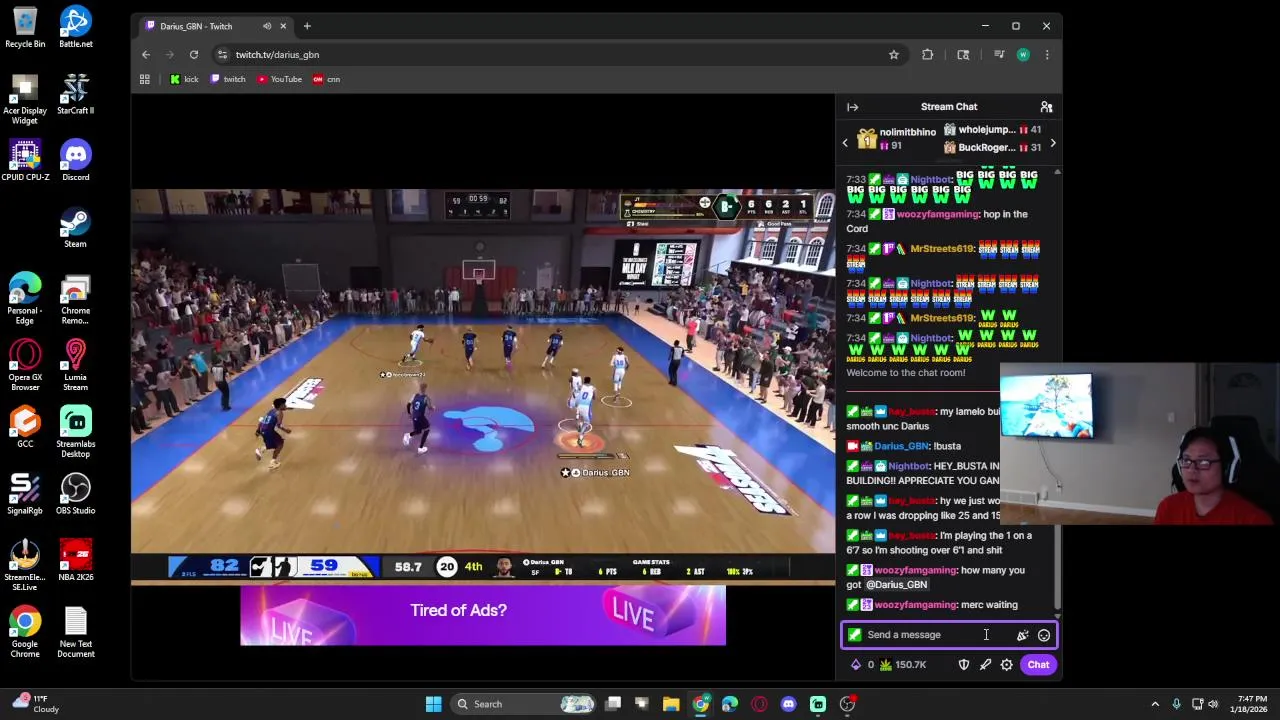Viewport: 1280px width, 720px height.
Task: Open the chat community users list
Action: (1046, 107)
